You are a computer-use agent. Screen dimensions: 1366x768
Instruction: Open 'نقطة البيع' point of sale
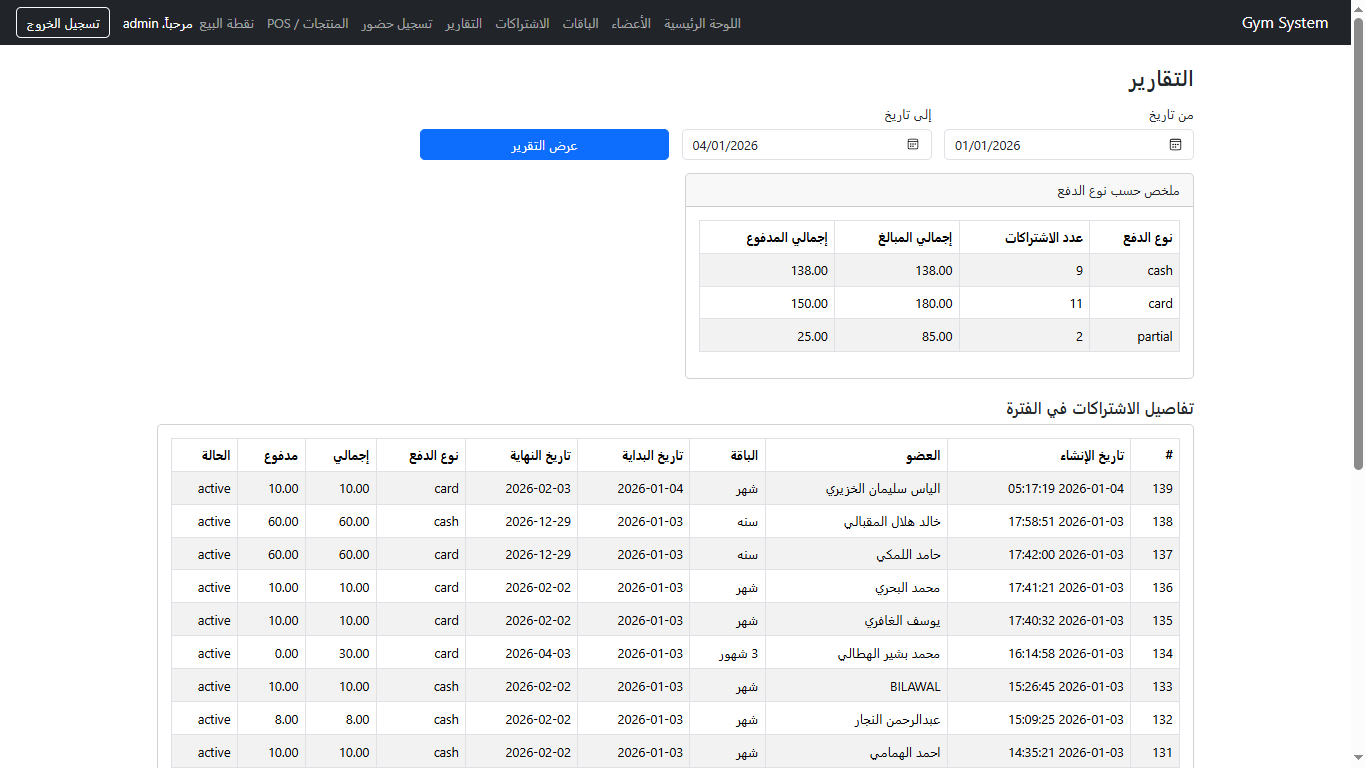(227, 23)
